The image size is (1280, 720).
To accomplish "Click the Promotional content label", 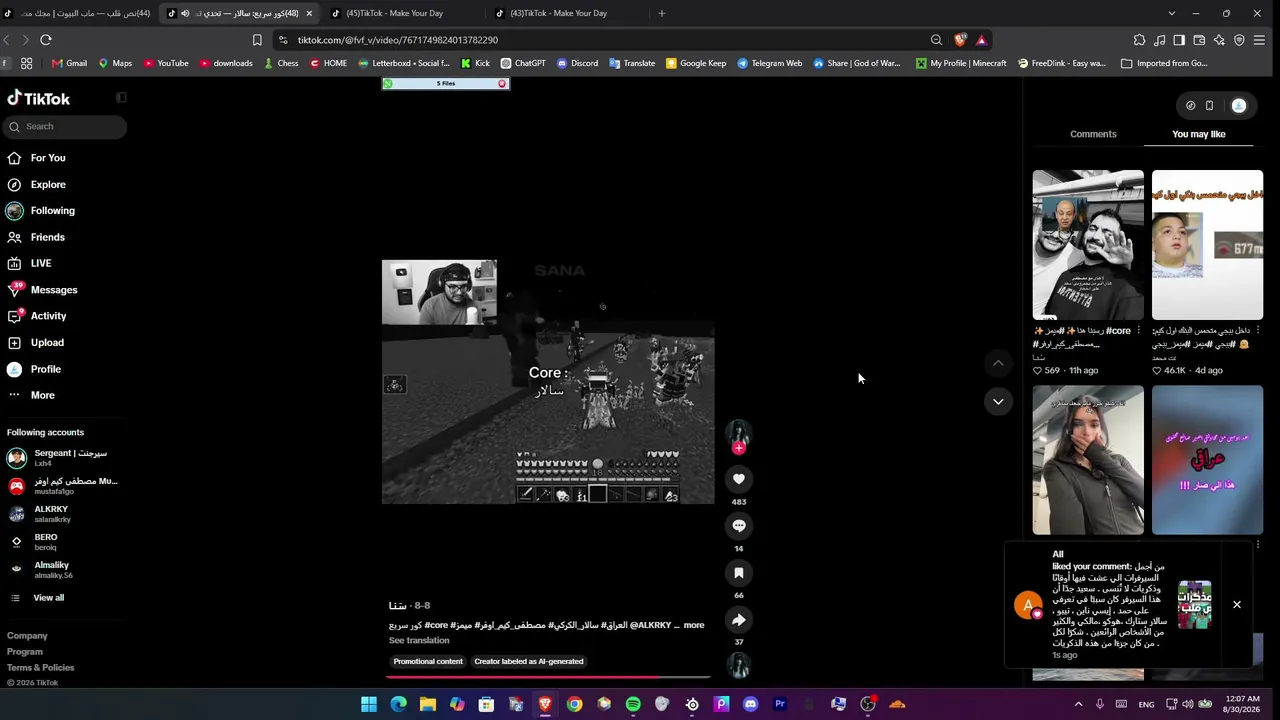I will [x=428, y=661].
